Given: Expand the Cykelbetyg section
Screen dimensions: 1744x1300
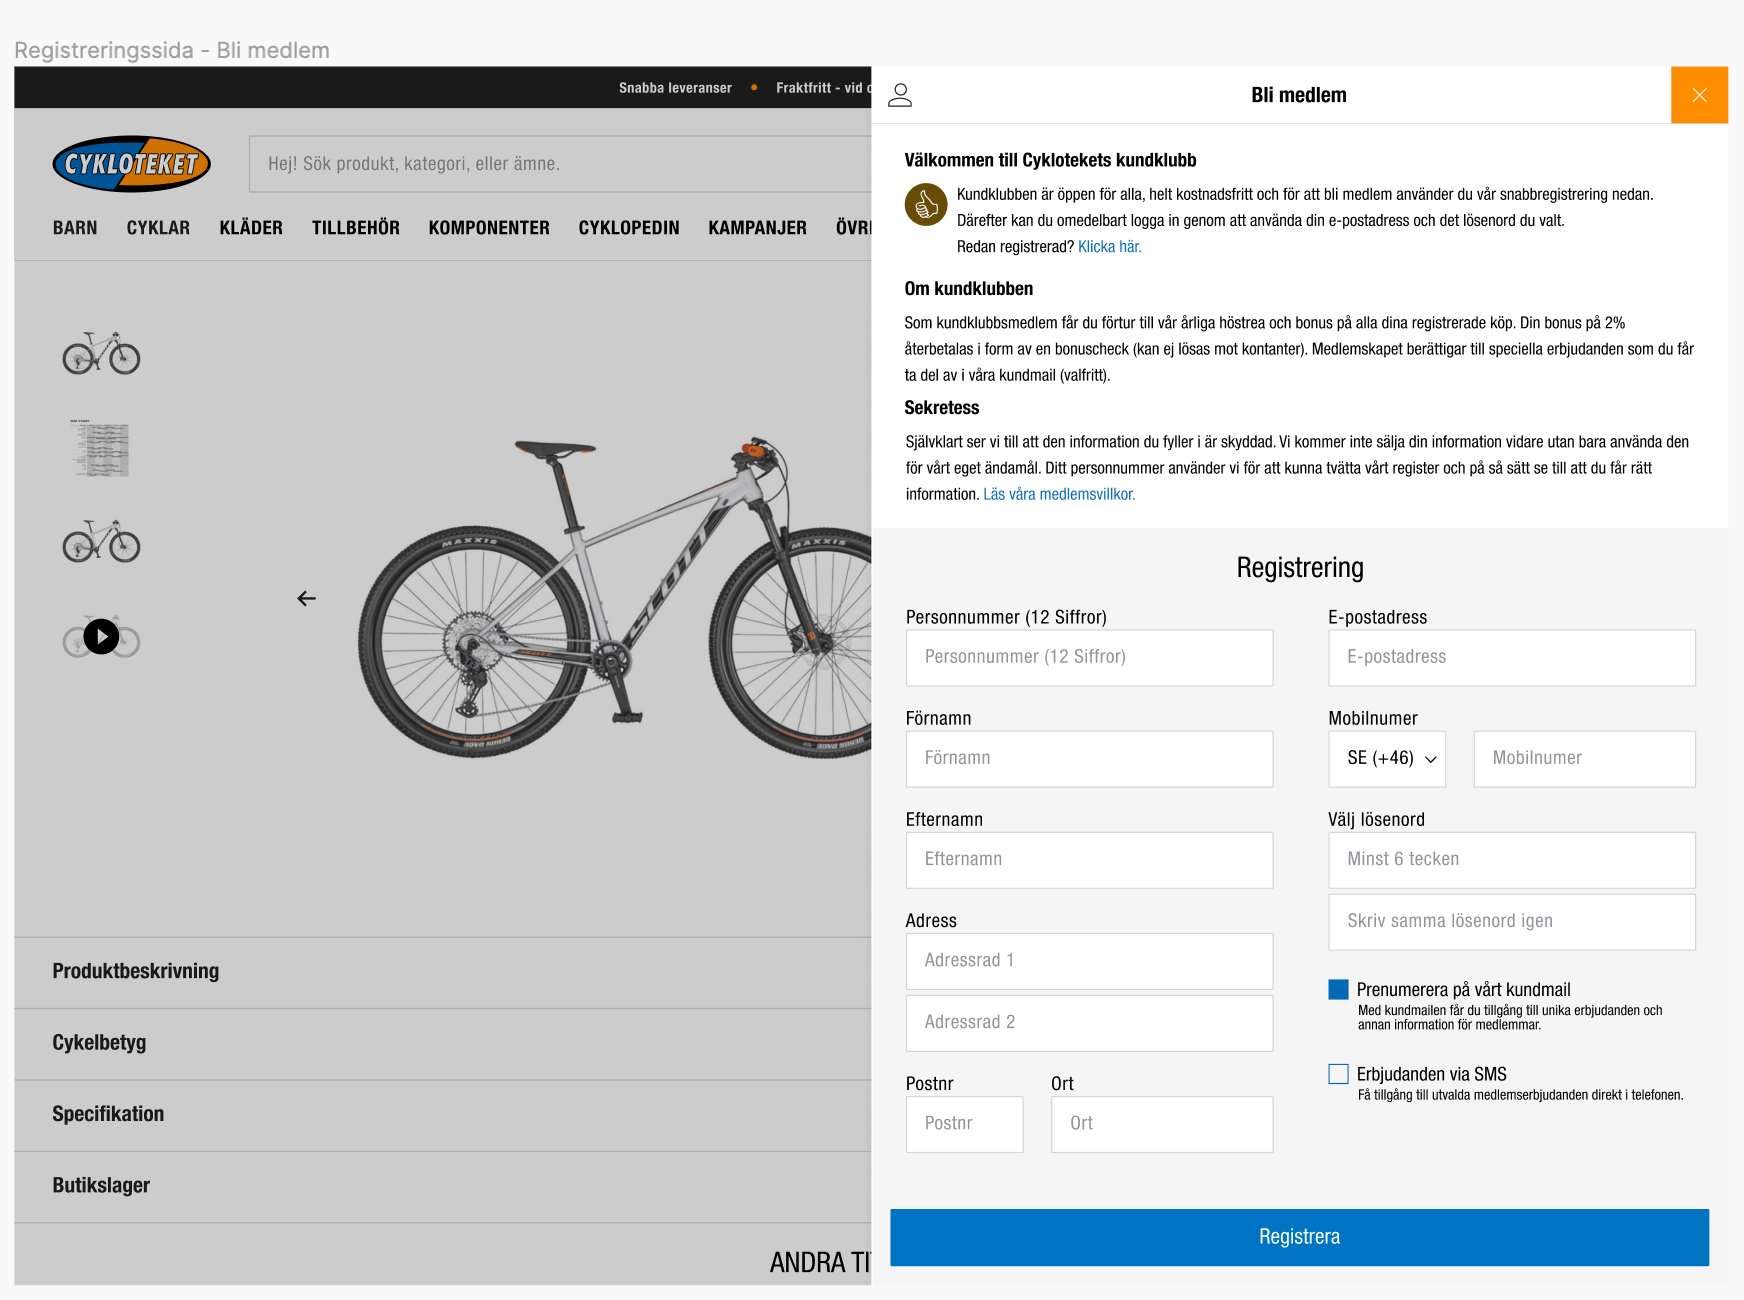Looking at the screenshot, I should click(443, 1043).
